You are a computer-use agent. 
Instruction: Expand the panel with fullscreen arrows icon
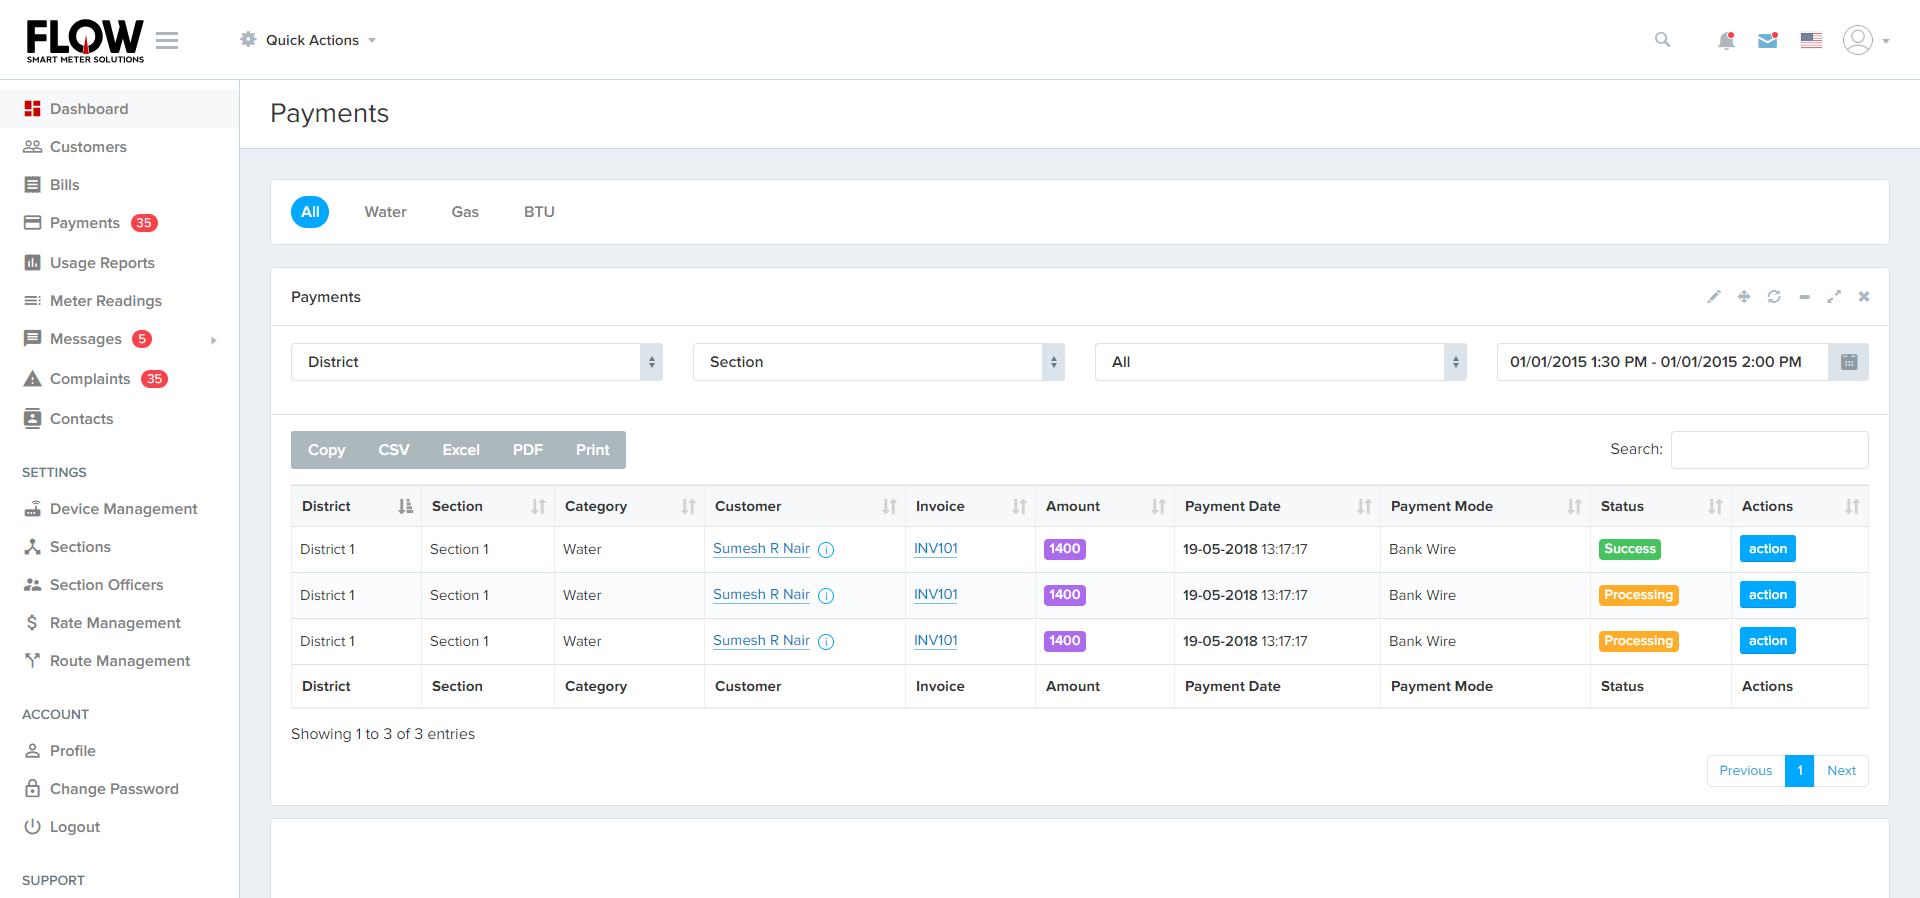(1834, 297)
